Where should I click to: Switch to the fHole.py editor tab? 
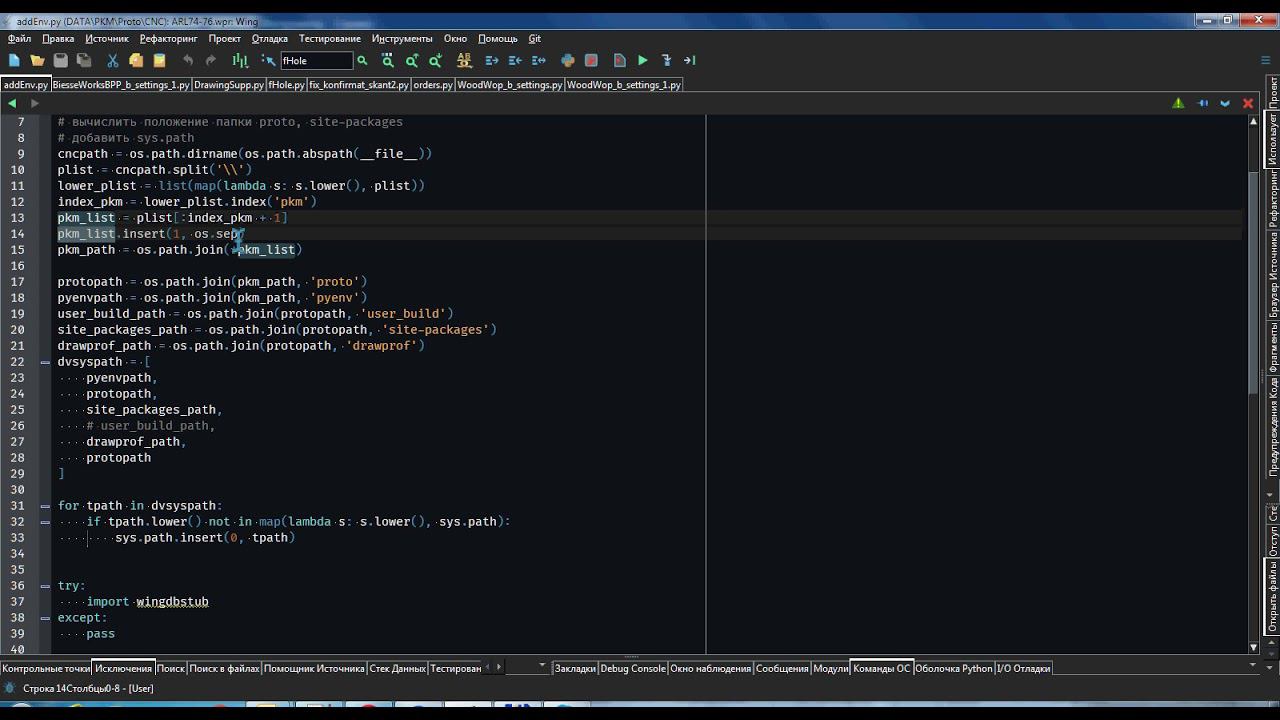click(286, 85)
